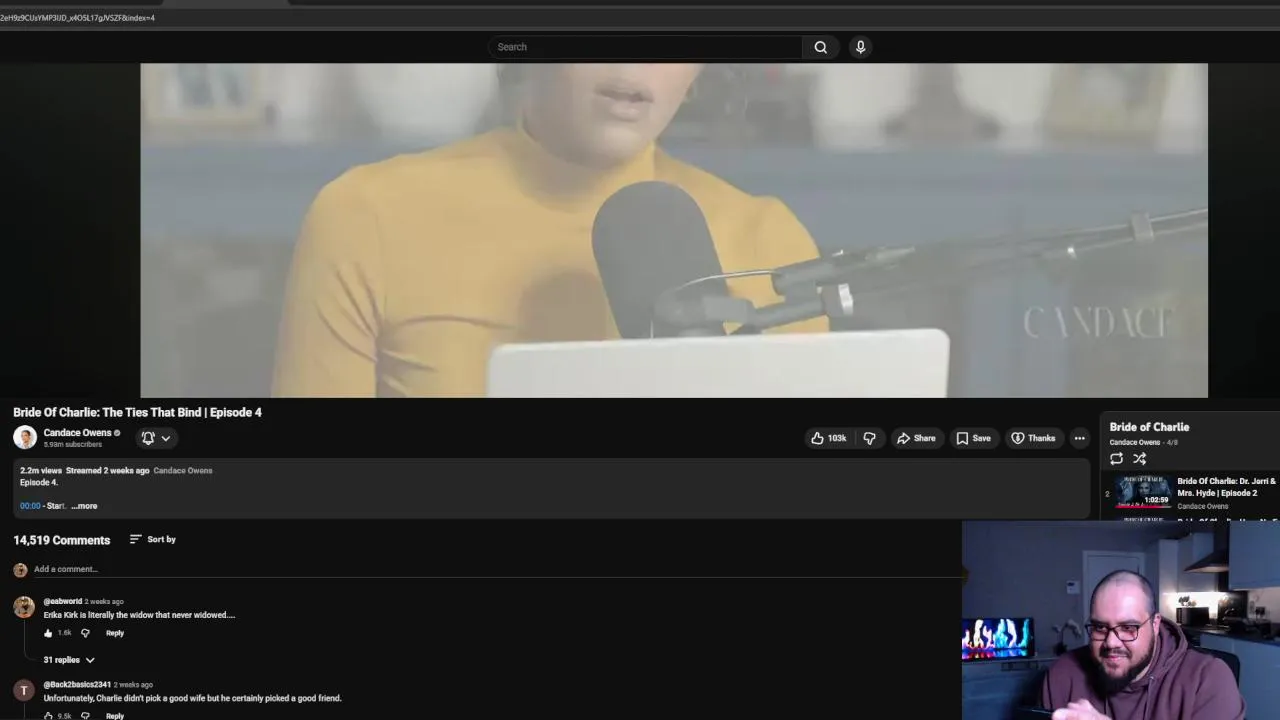Click the search magnifier button
1280x720 pixels.
[820, 47]
